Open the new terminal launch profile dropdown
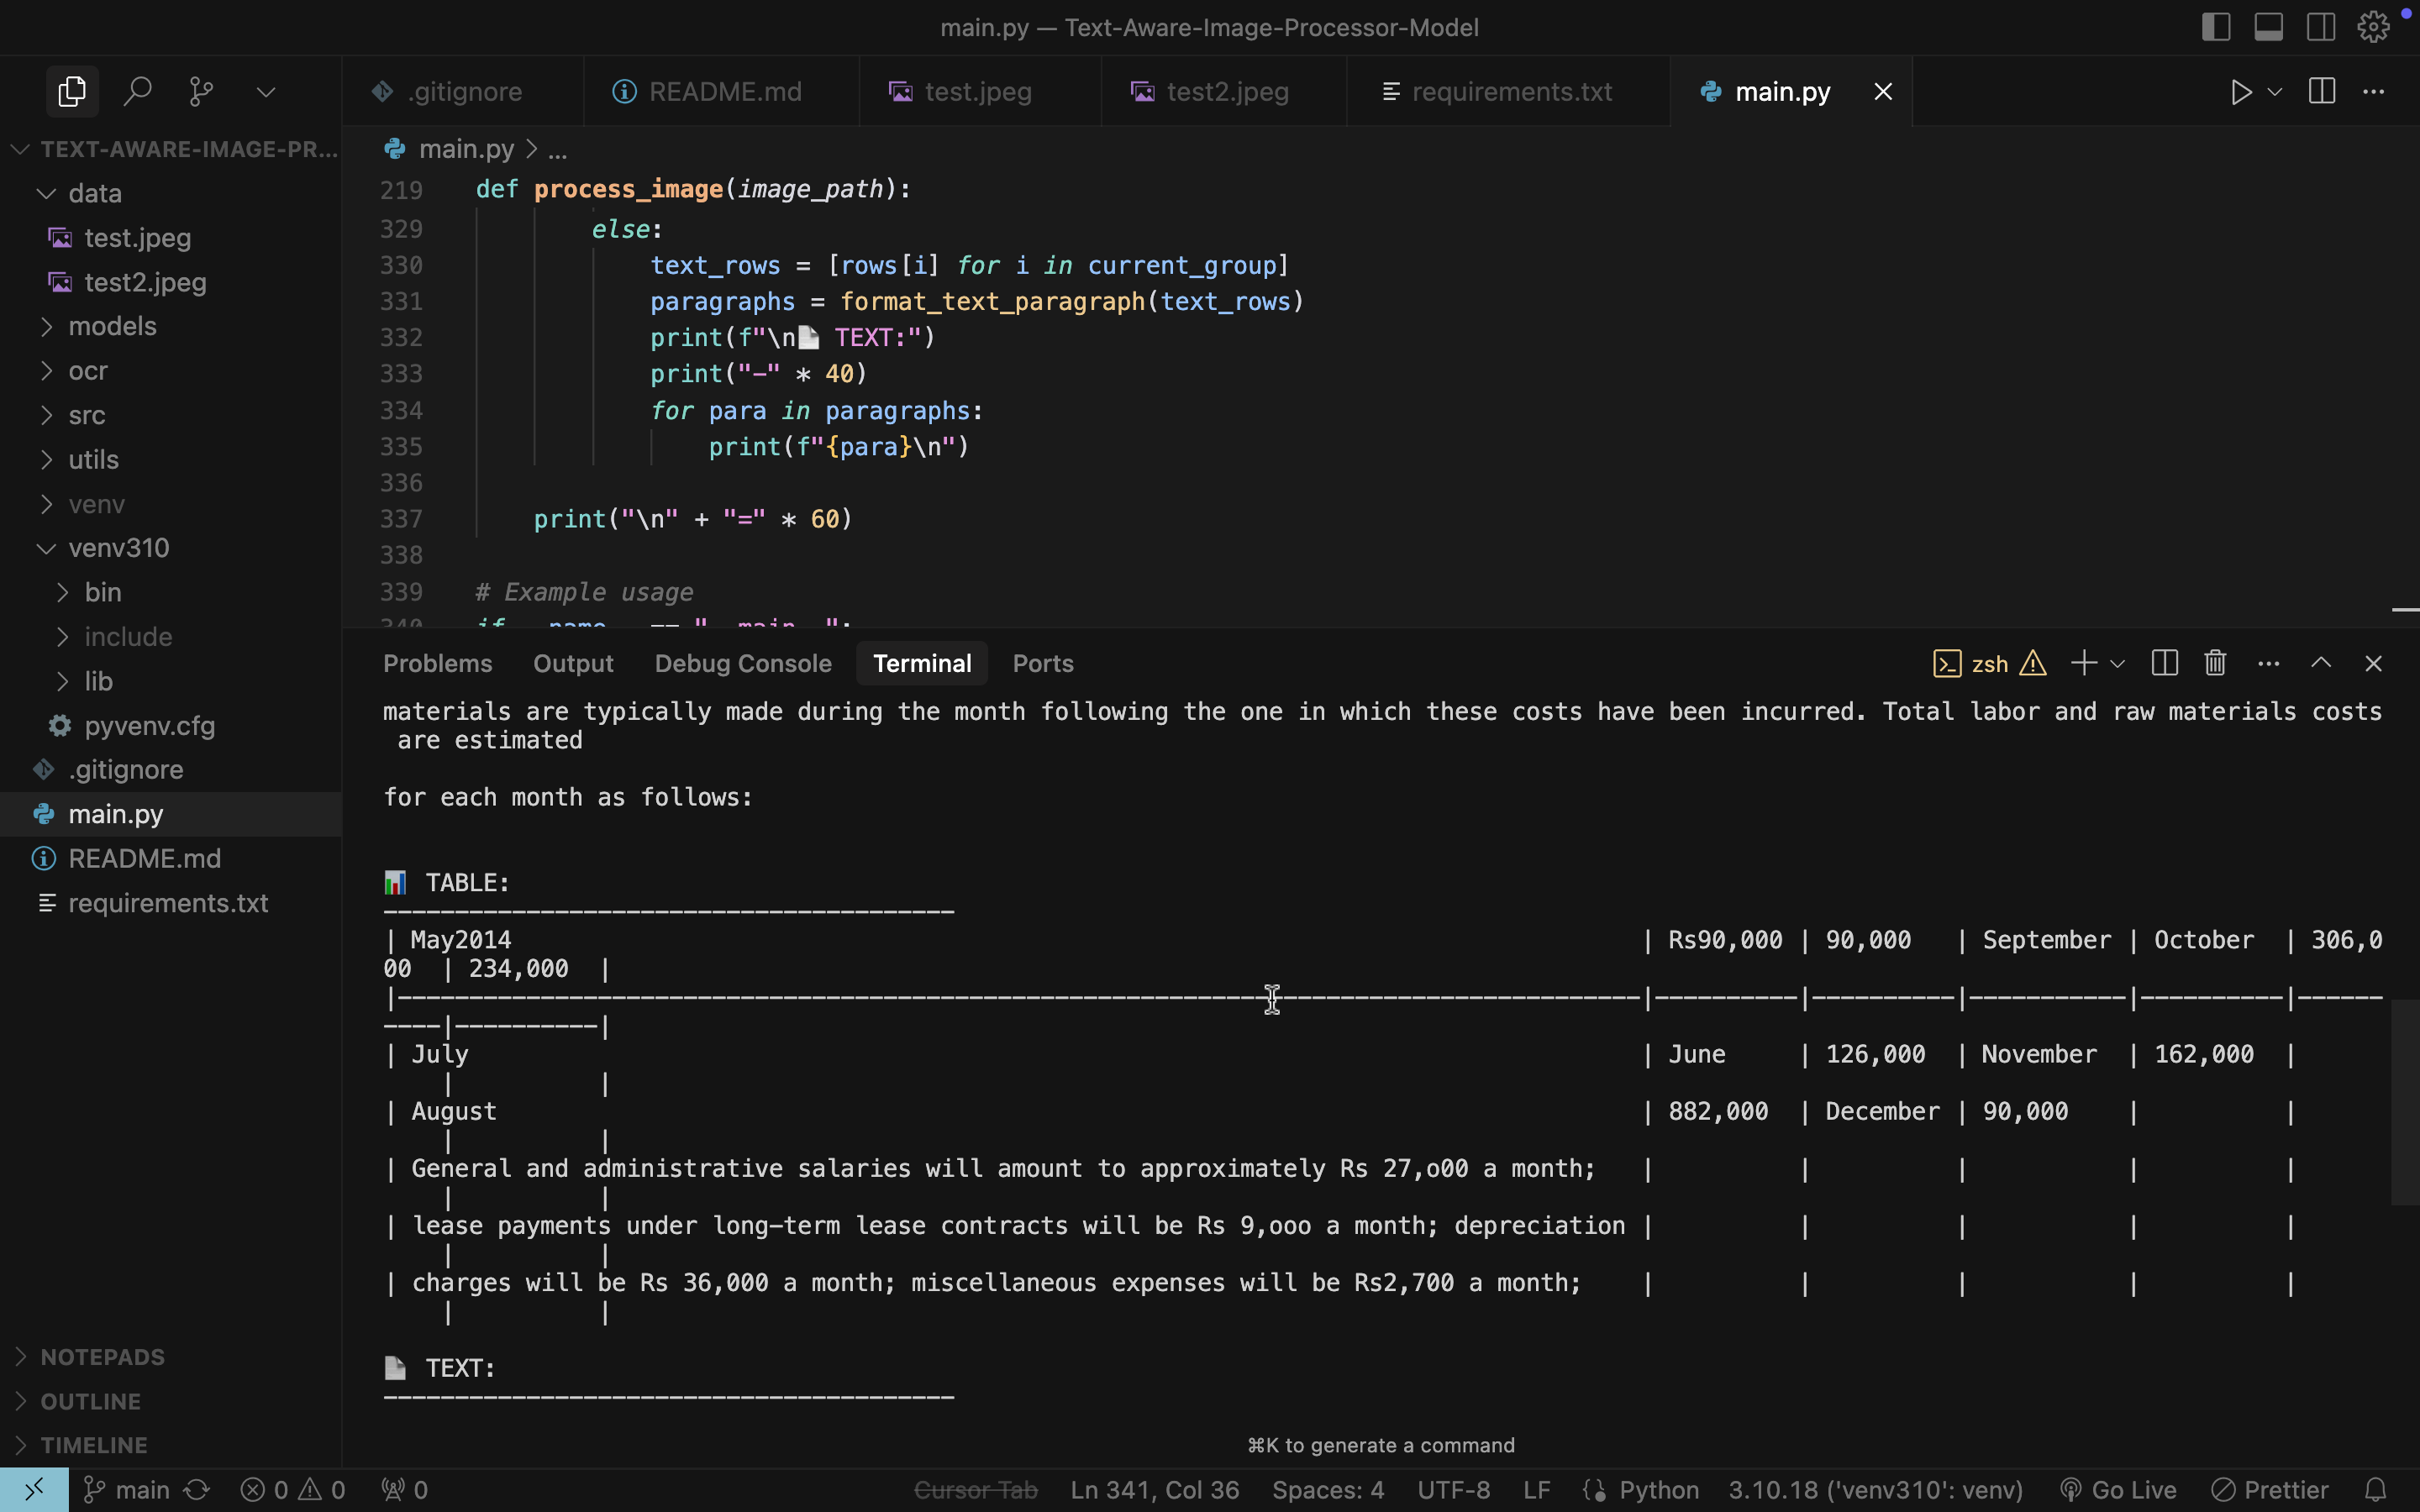 pos(2117,663)
